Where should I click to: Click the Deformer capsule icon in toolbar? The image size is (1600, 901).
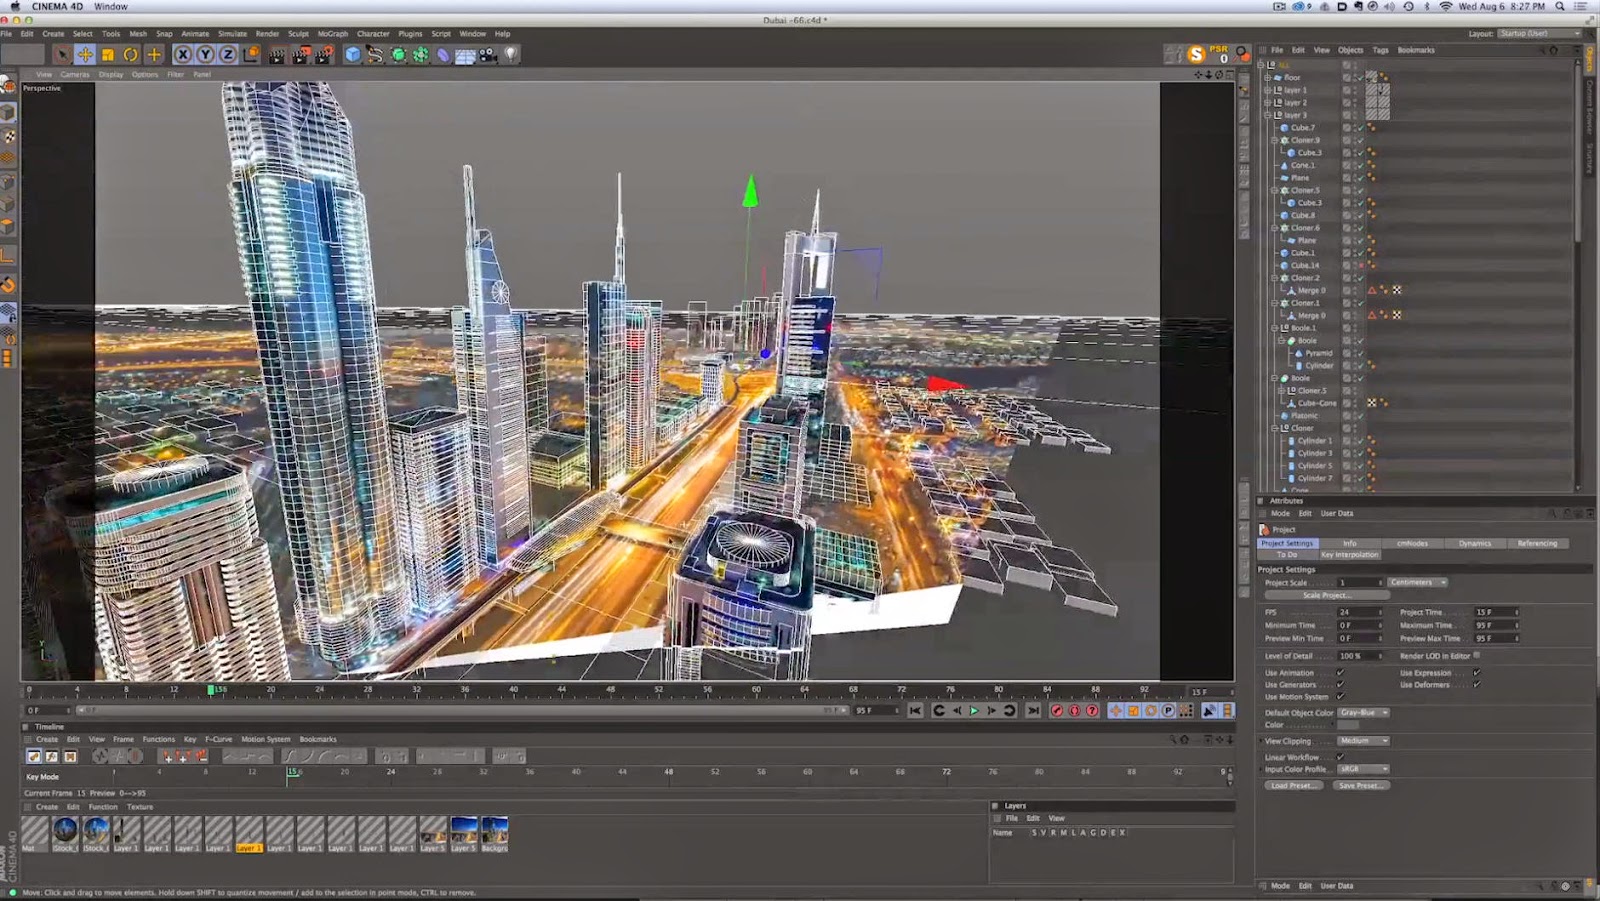point(443,55)
